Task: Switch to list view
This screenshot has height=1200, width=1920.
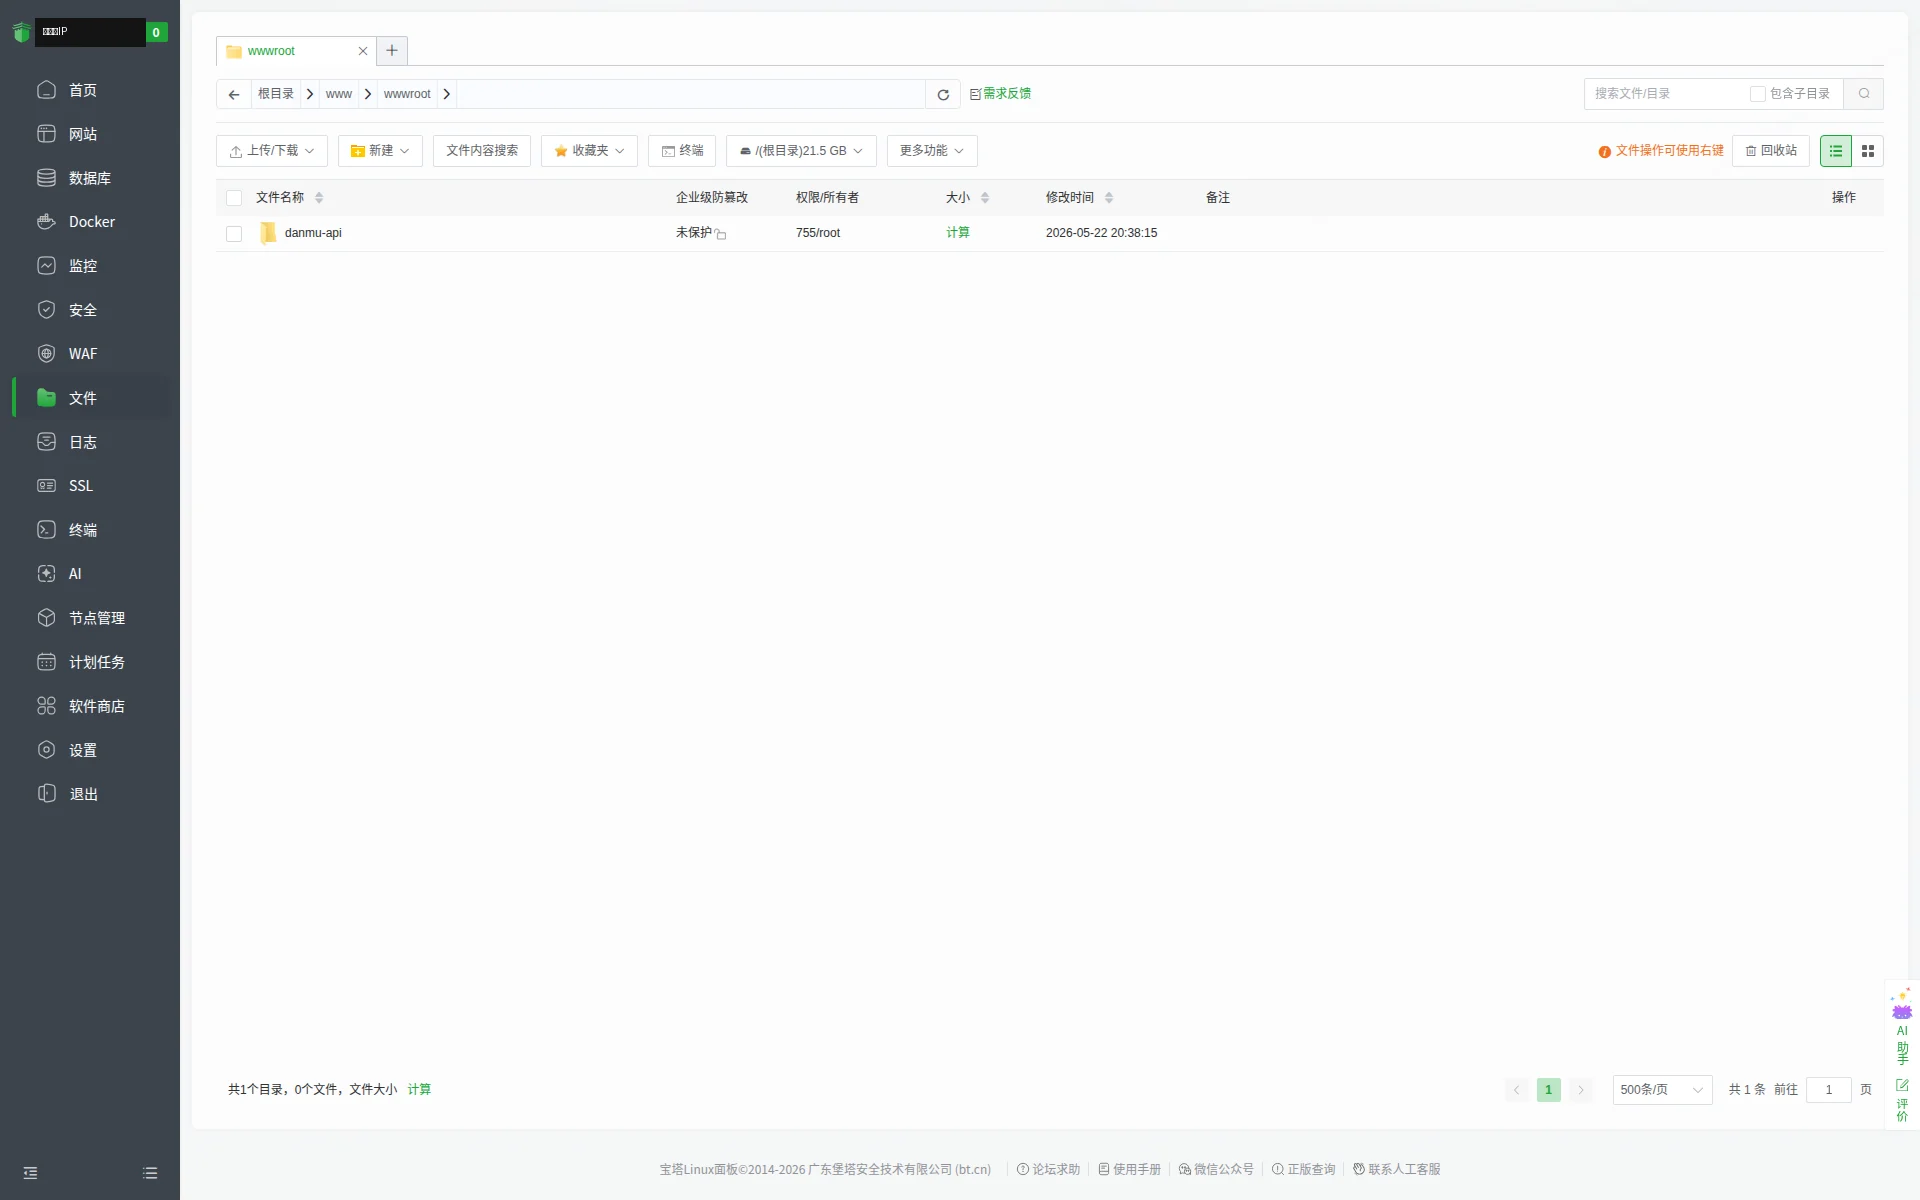Action: 1836,151
